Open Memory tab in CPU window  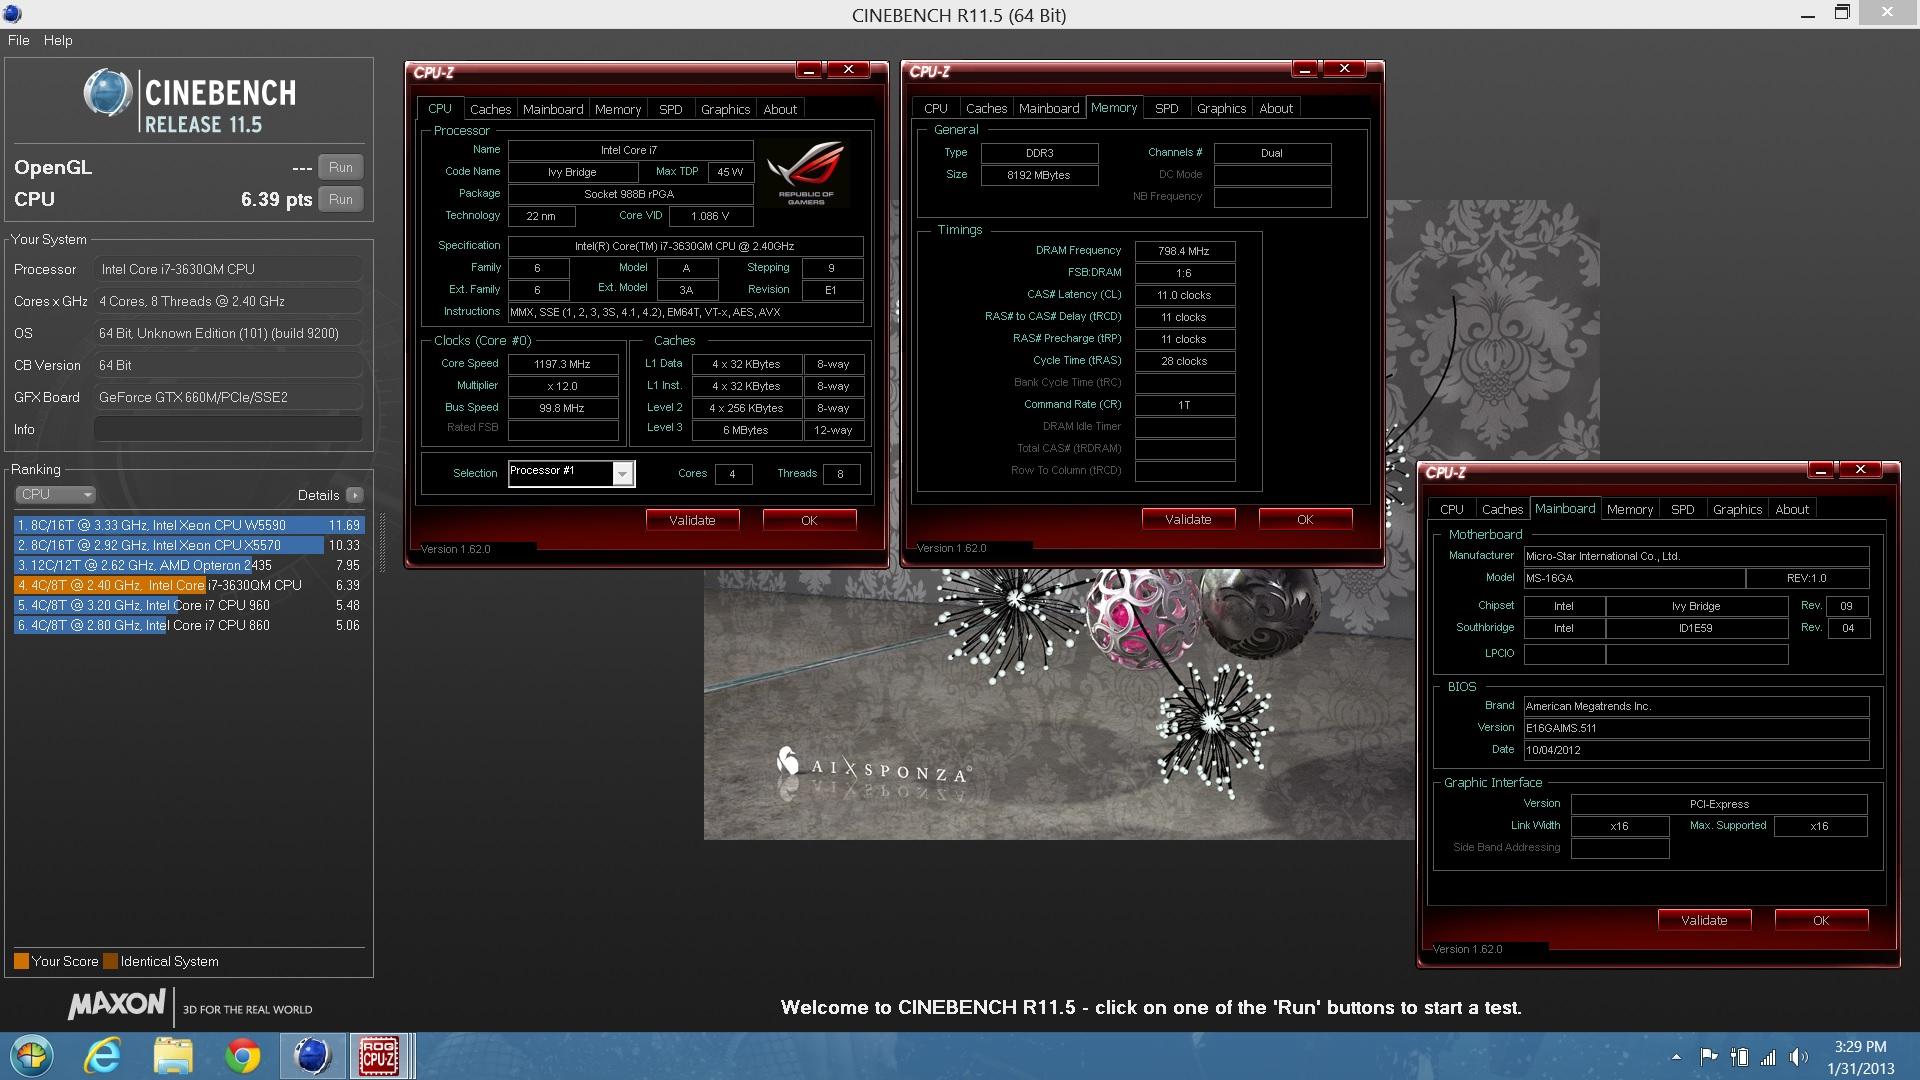click(618, 109)
